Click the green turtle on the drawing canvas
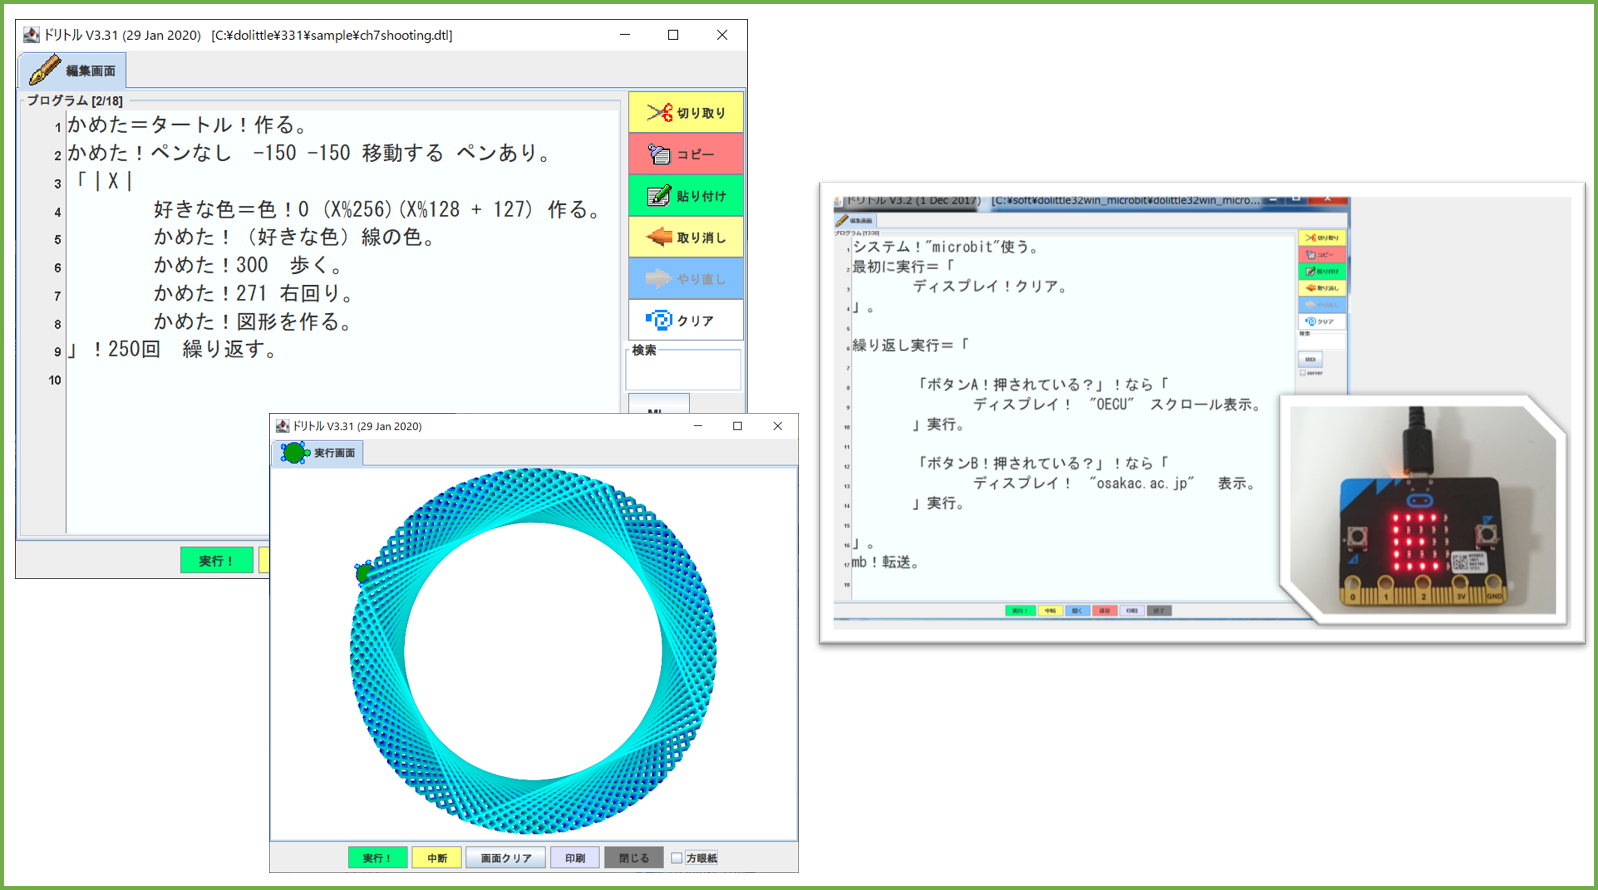The image size is (1598, 890). [364, 573]
